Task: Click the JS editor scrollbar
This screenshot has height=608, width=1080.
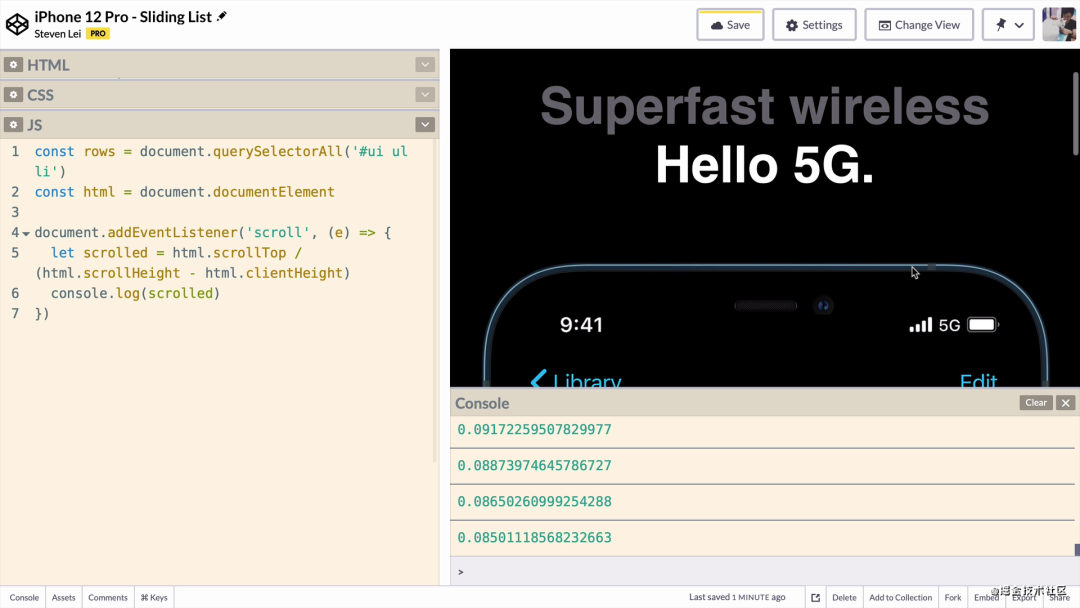Action: click(435, 301)
